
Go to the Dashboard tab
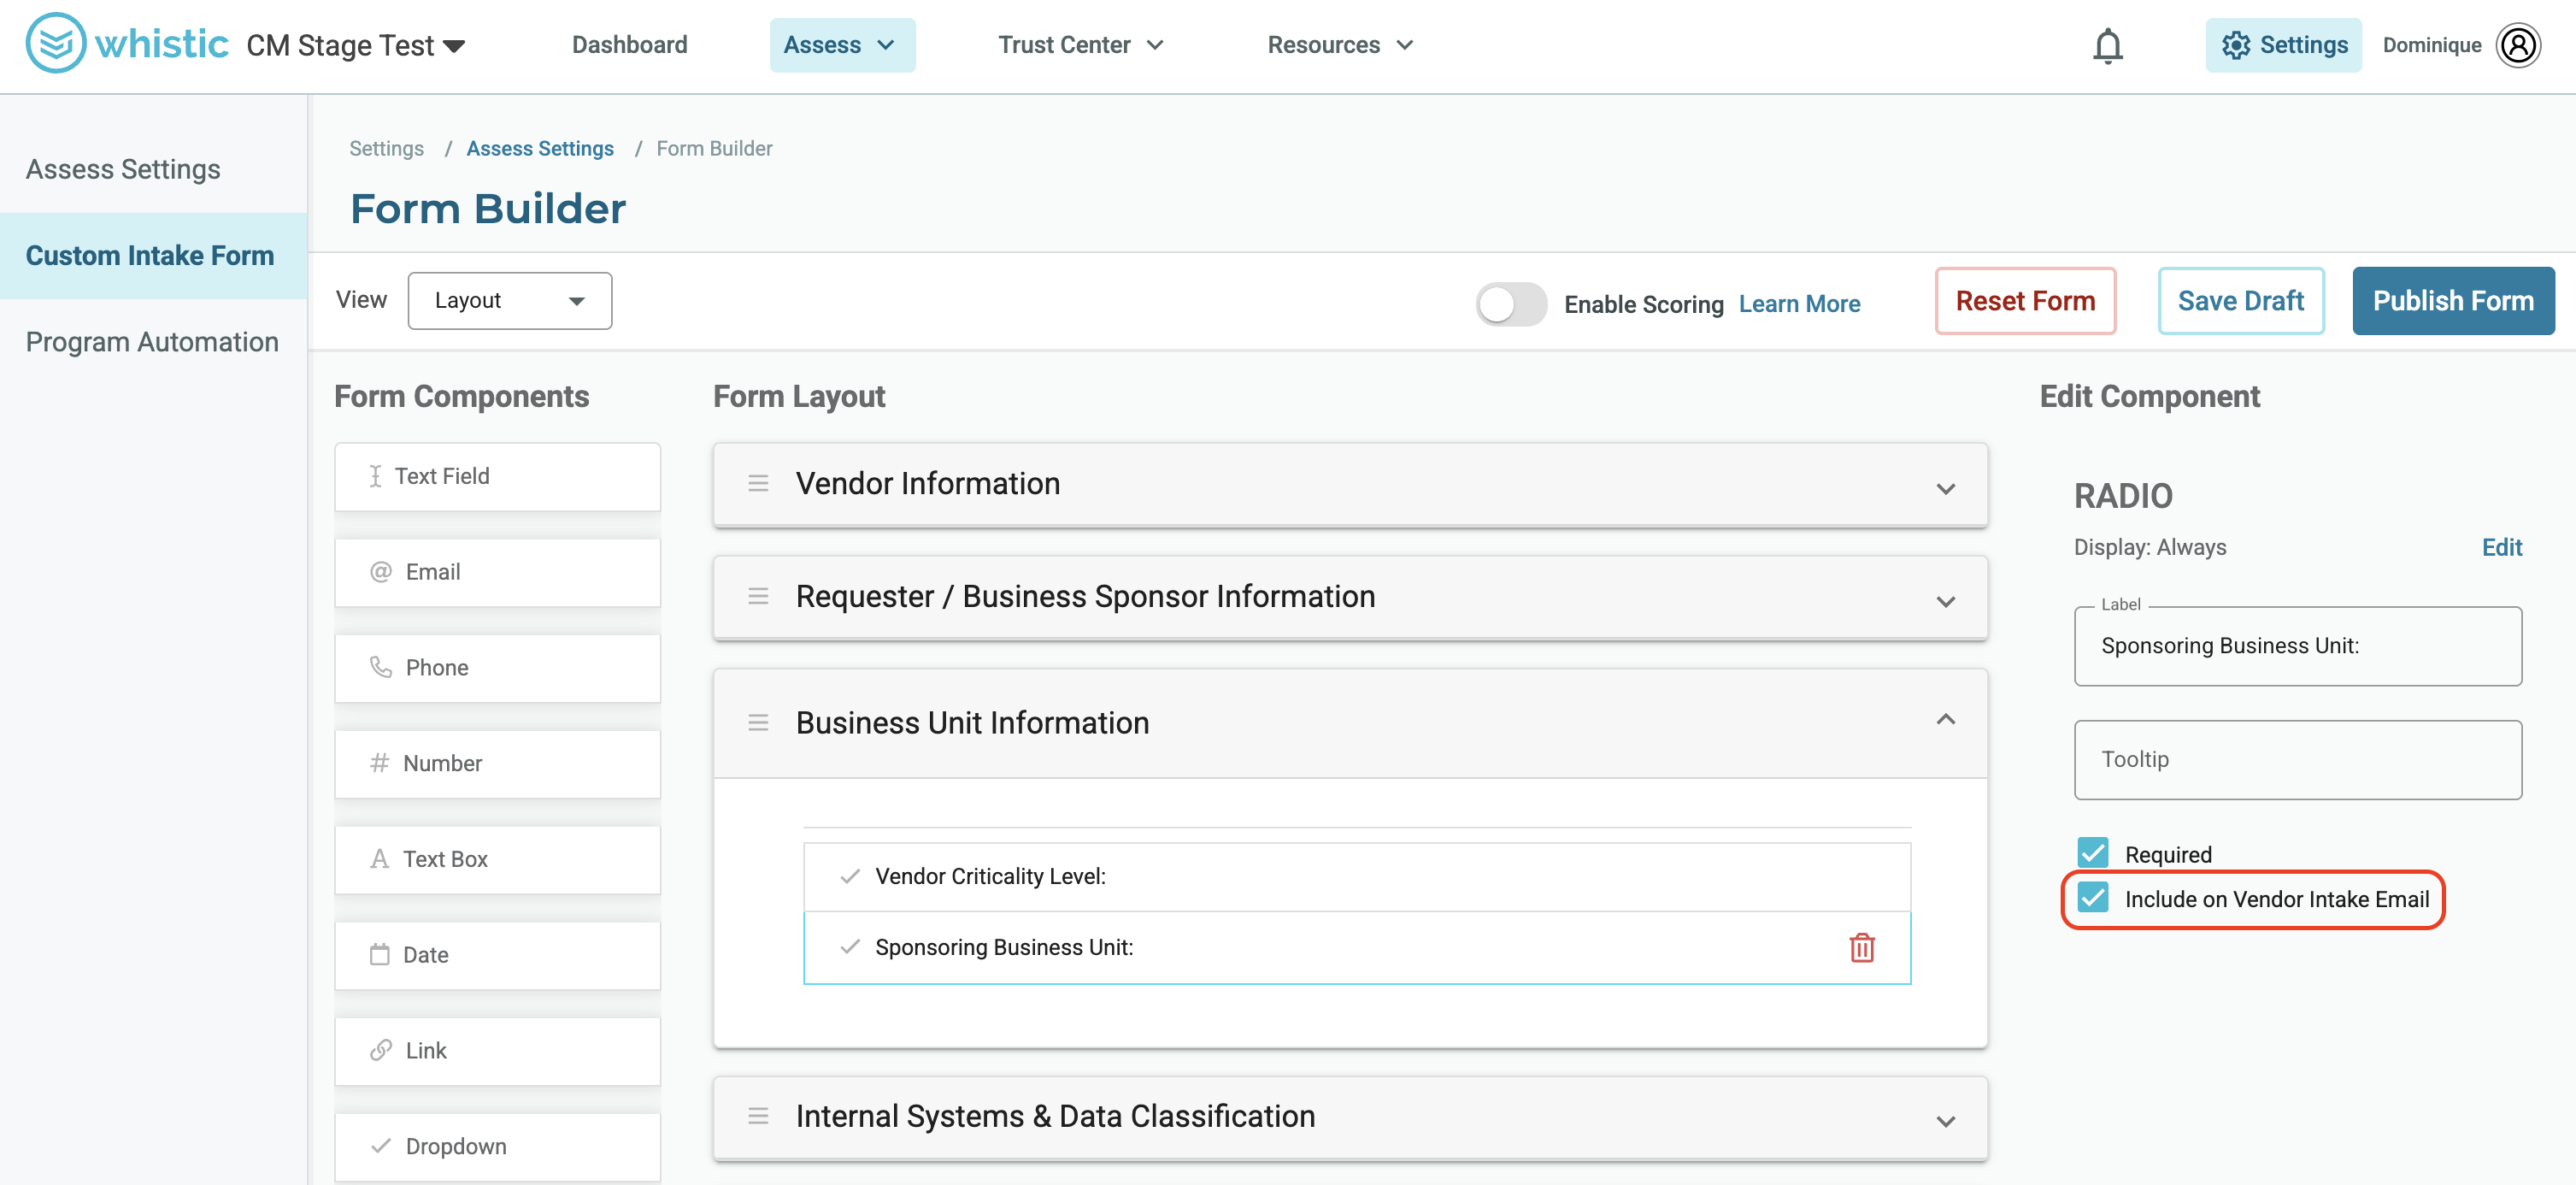tap(629, 45)
